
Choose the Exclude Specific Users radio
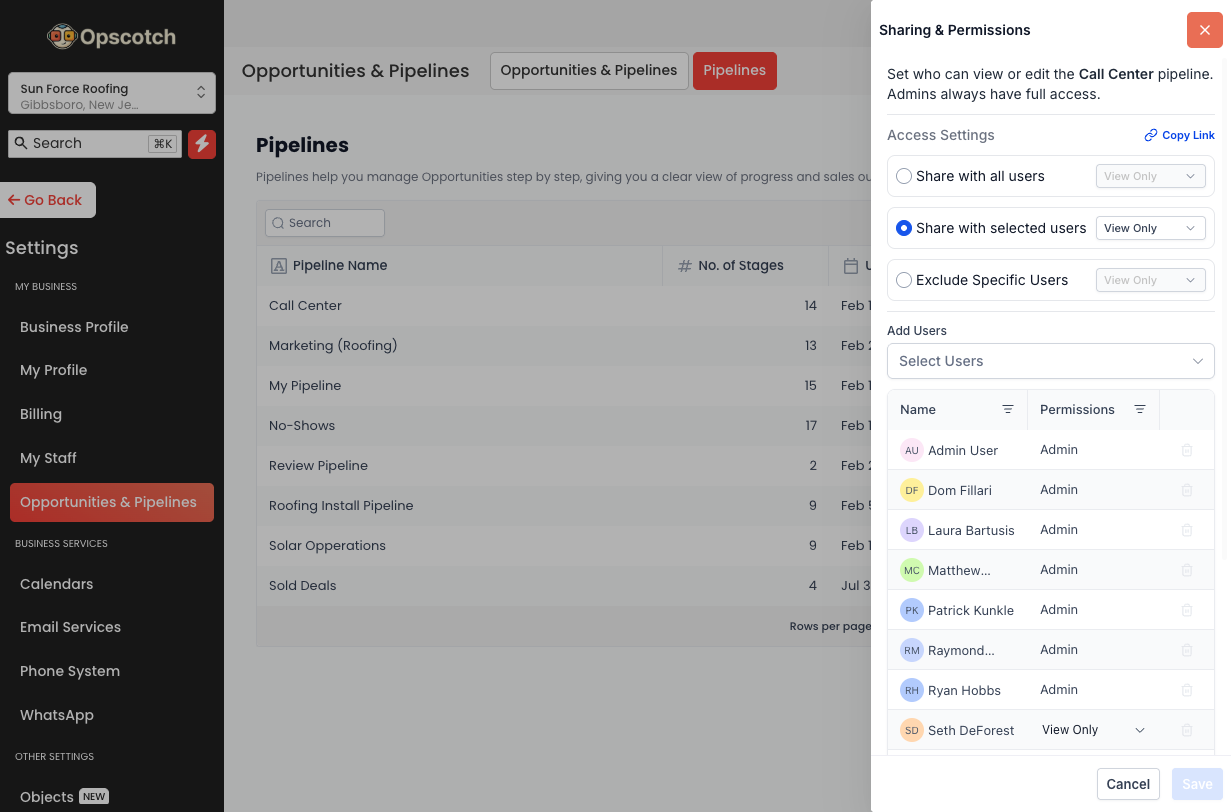(904, 280)
